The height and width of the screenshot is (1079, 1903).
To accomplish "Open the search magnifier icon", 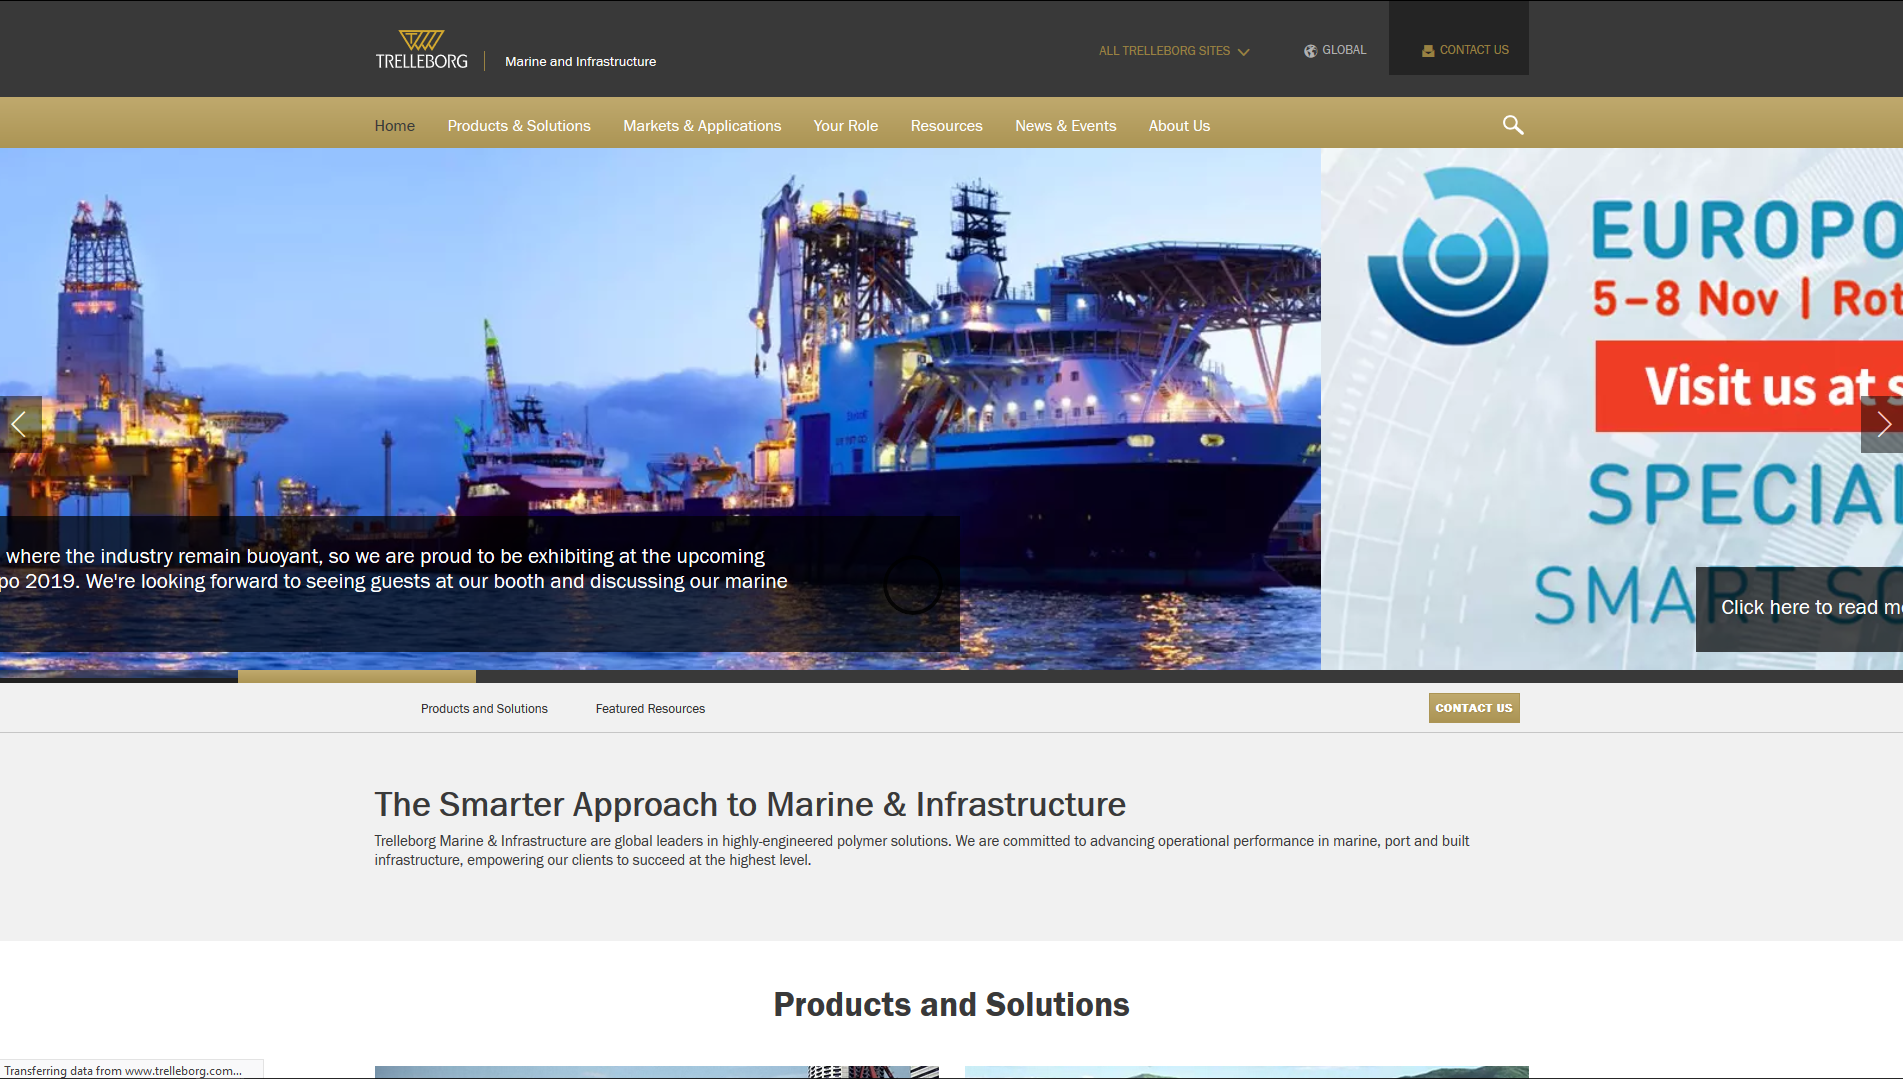I will (1513, 125).
